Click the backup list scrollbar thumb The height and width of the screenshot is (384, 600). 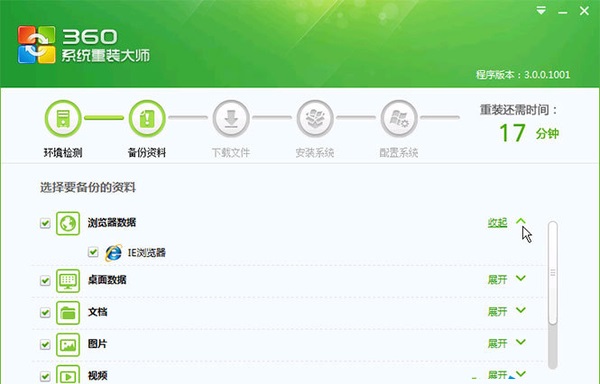553,273
